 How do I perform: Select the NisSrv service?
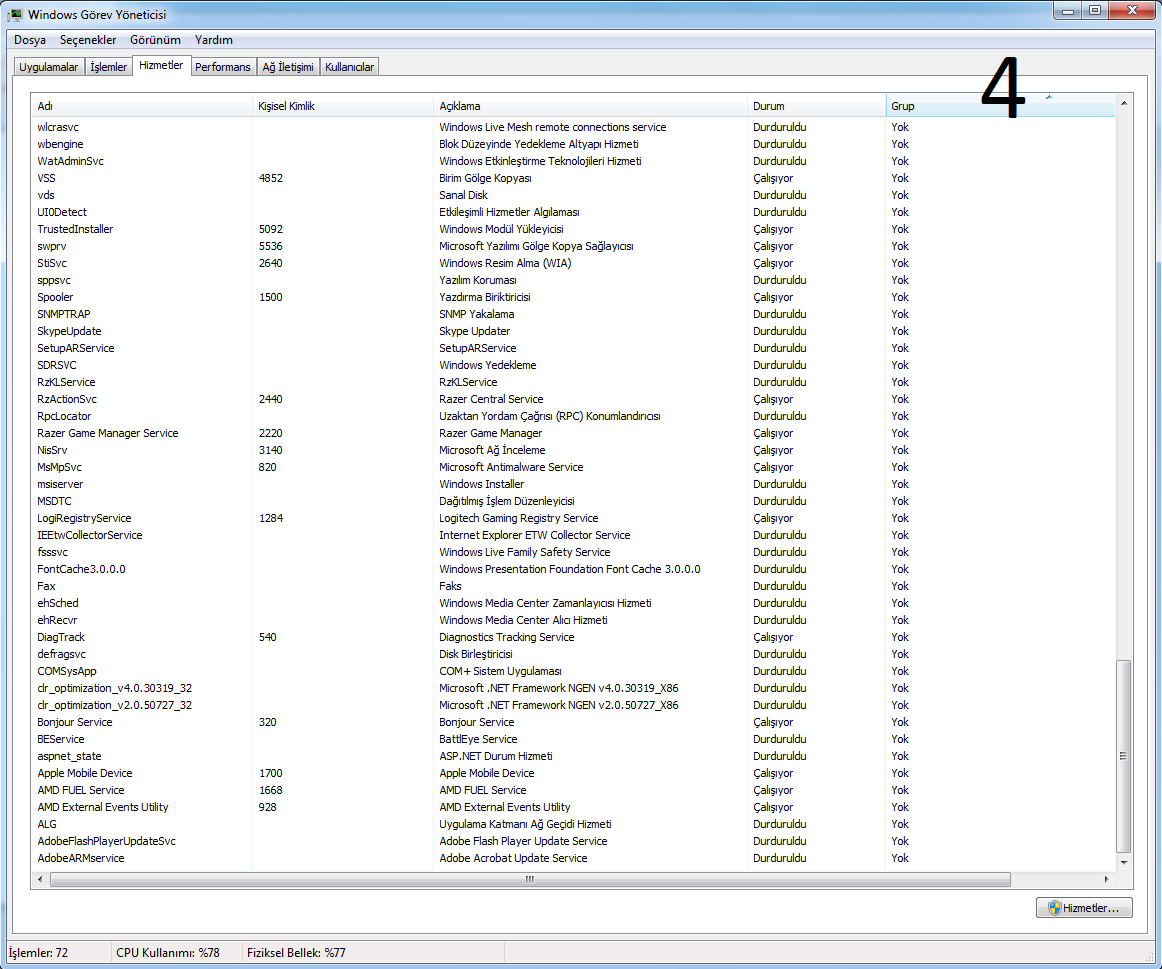click(52, 450)
